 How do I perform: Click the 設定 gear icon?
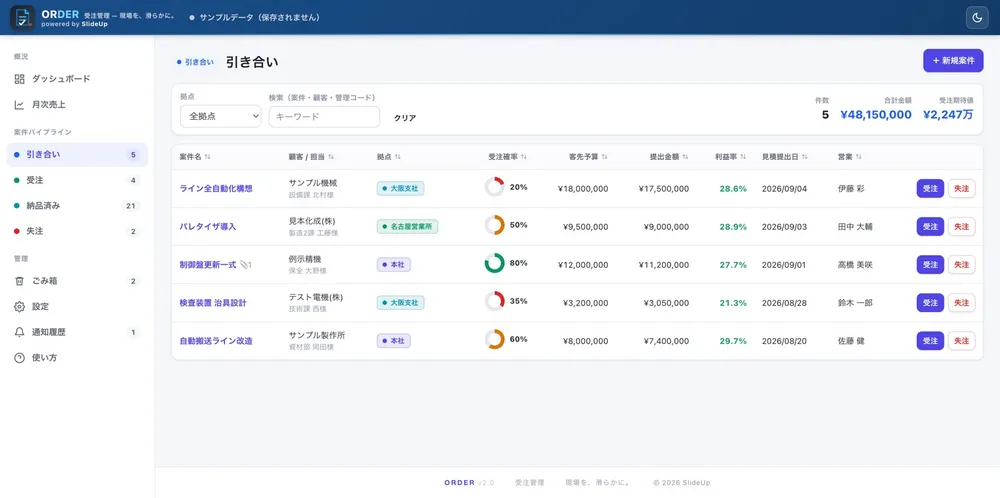pyautogui.click(x=19, y=307)
